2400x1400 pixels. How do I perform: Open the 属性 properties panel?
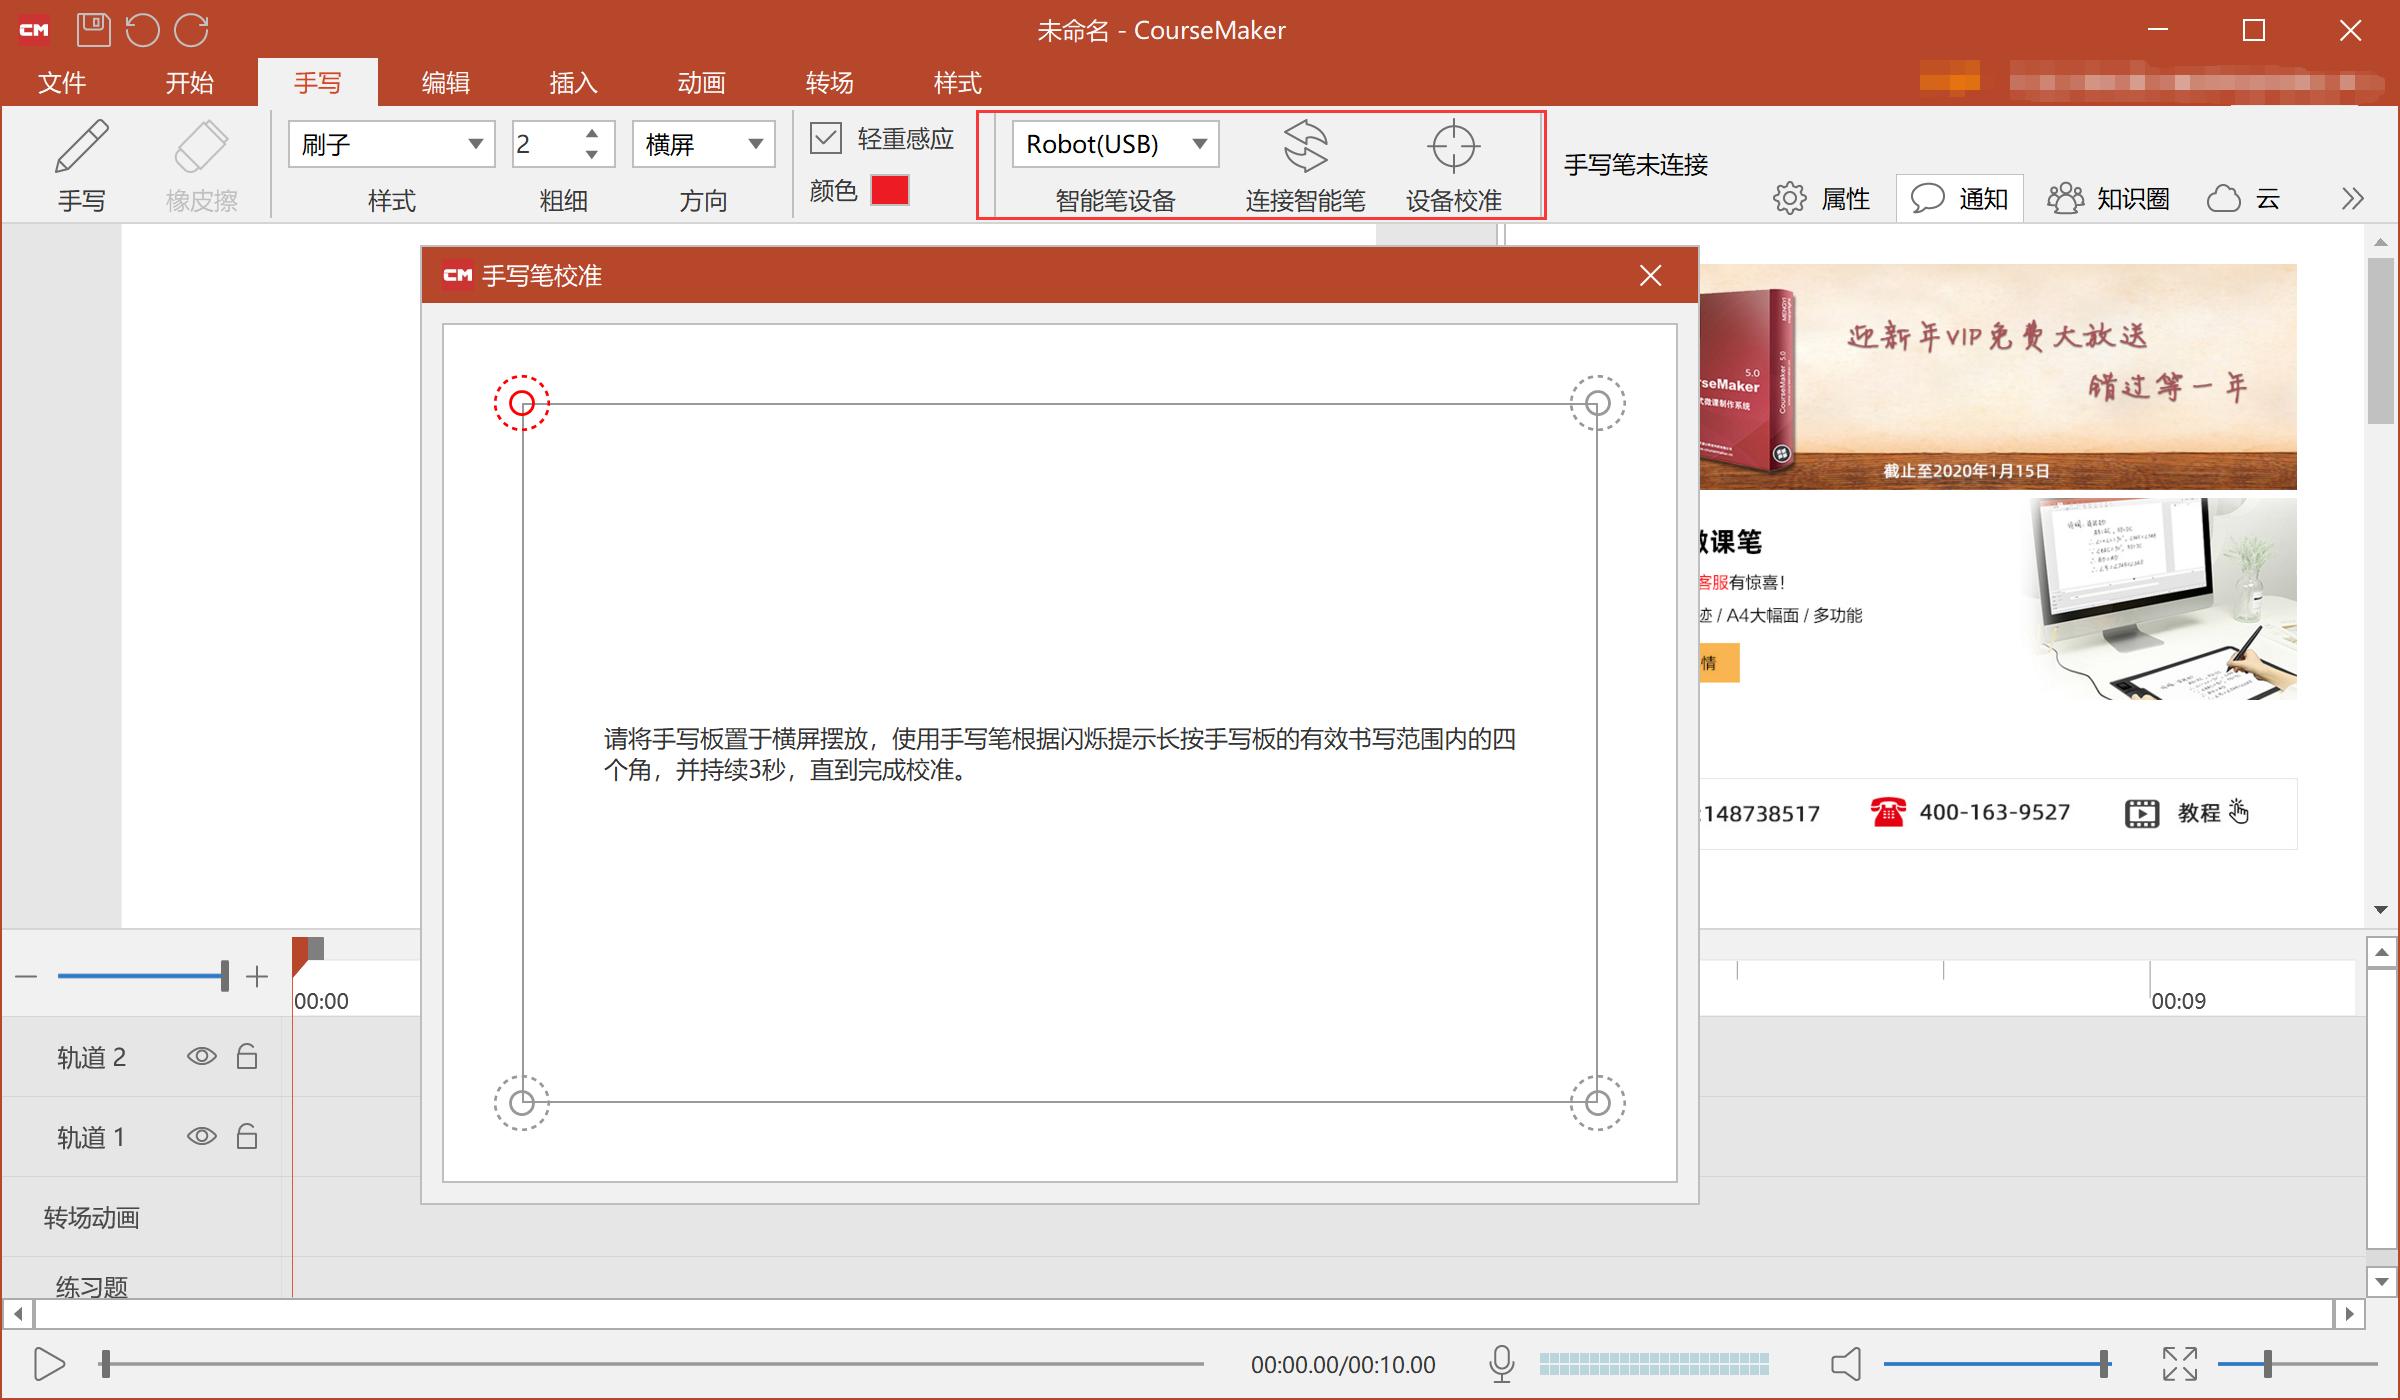1822,198
